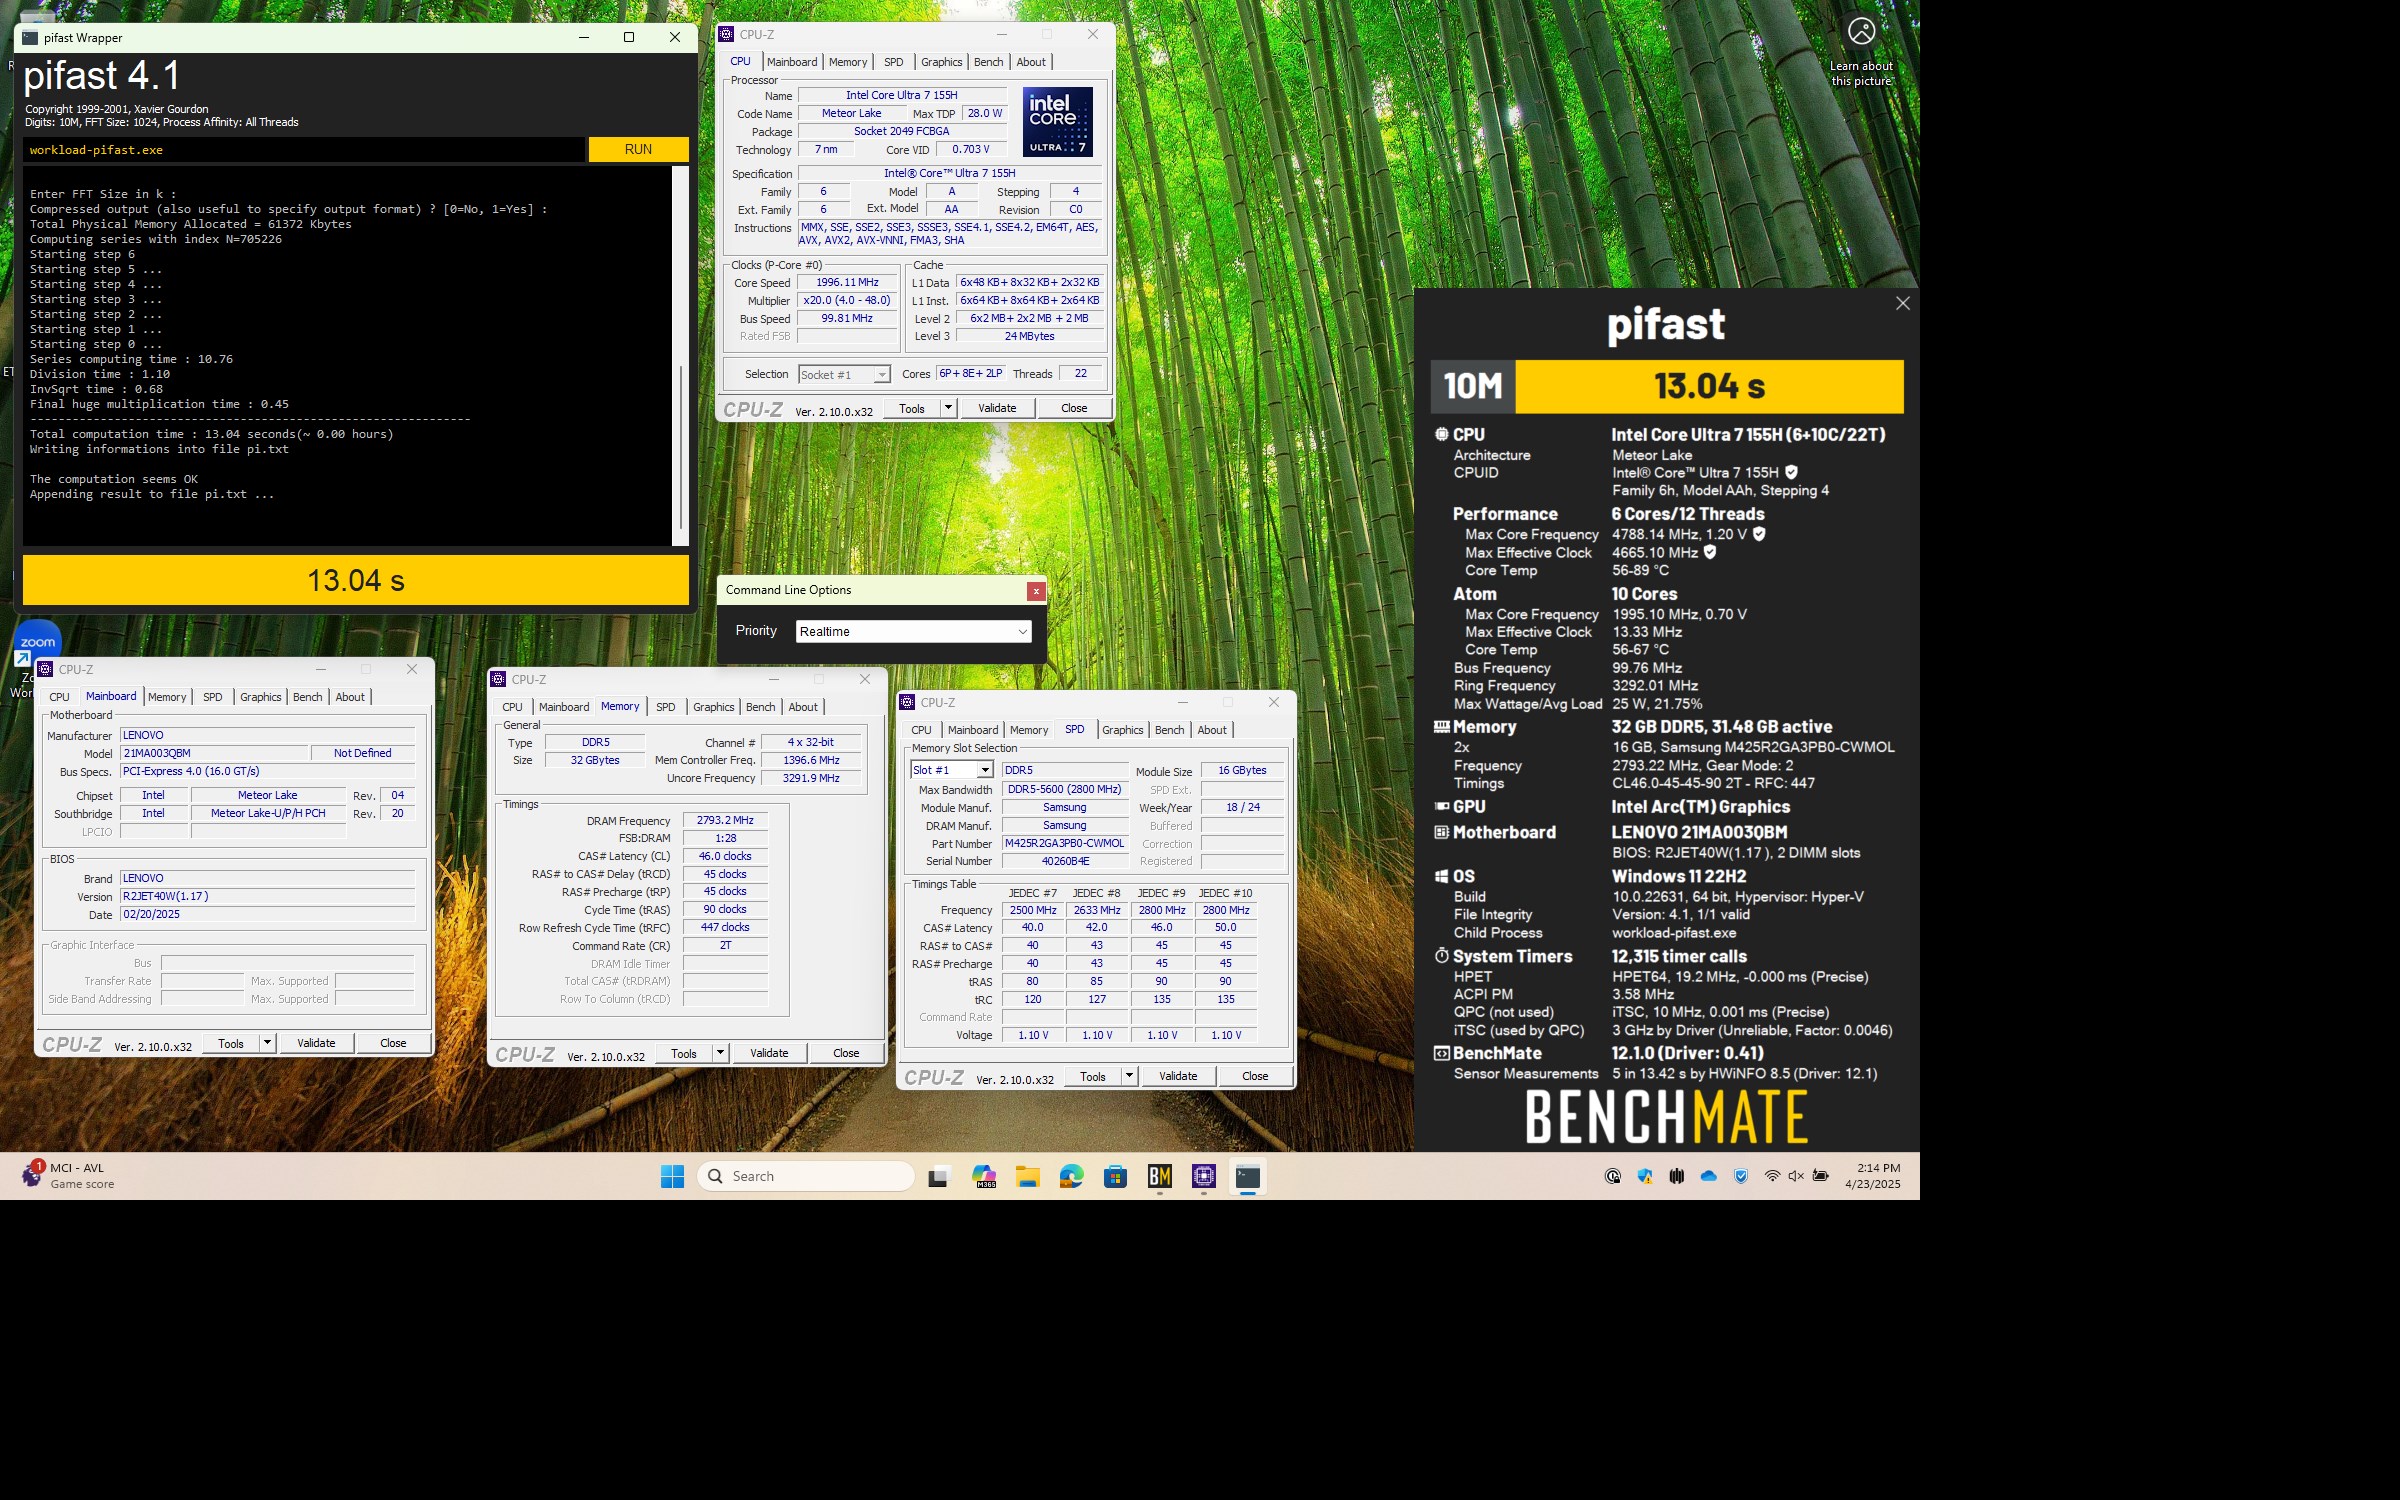Click the Intel Core Ultra 7 logo
This screenshot has height=1500, width=2400.
[1057, 121]
